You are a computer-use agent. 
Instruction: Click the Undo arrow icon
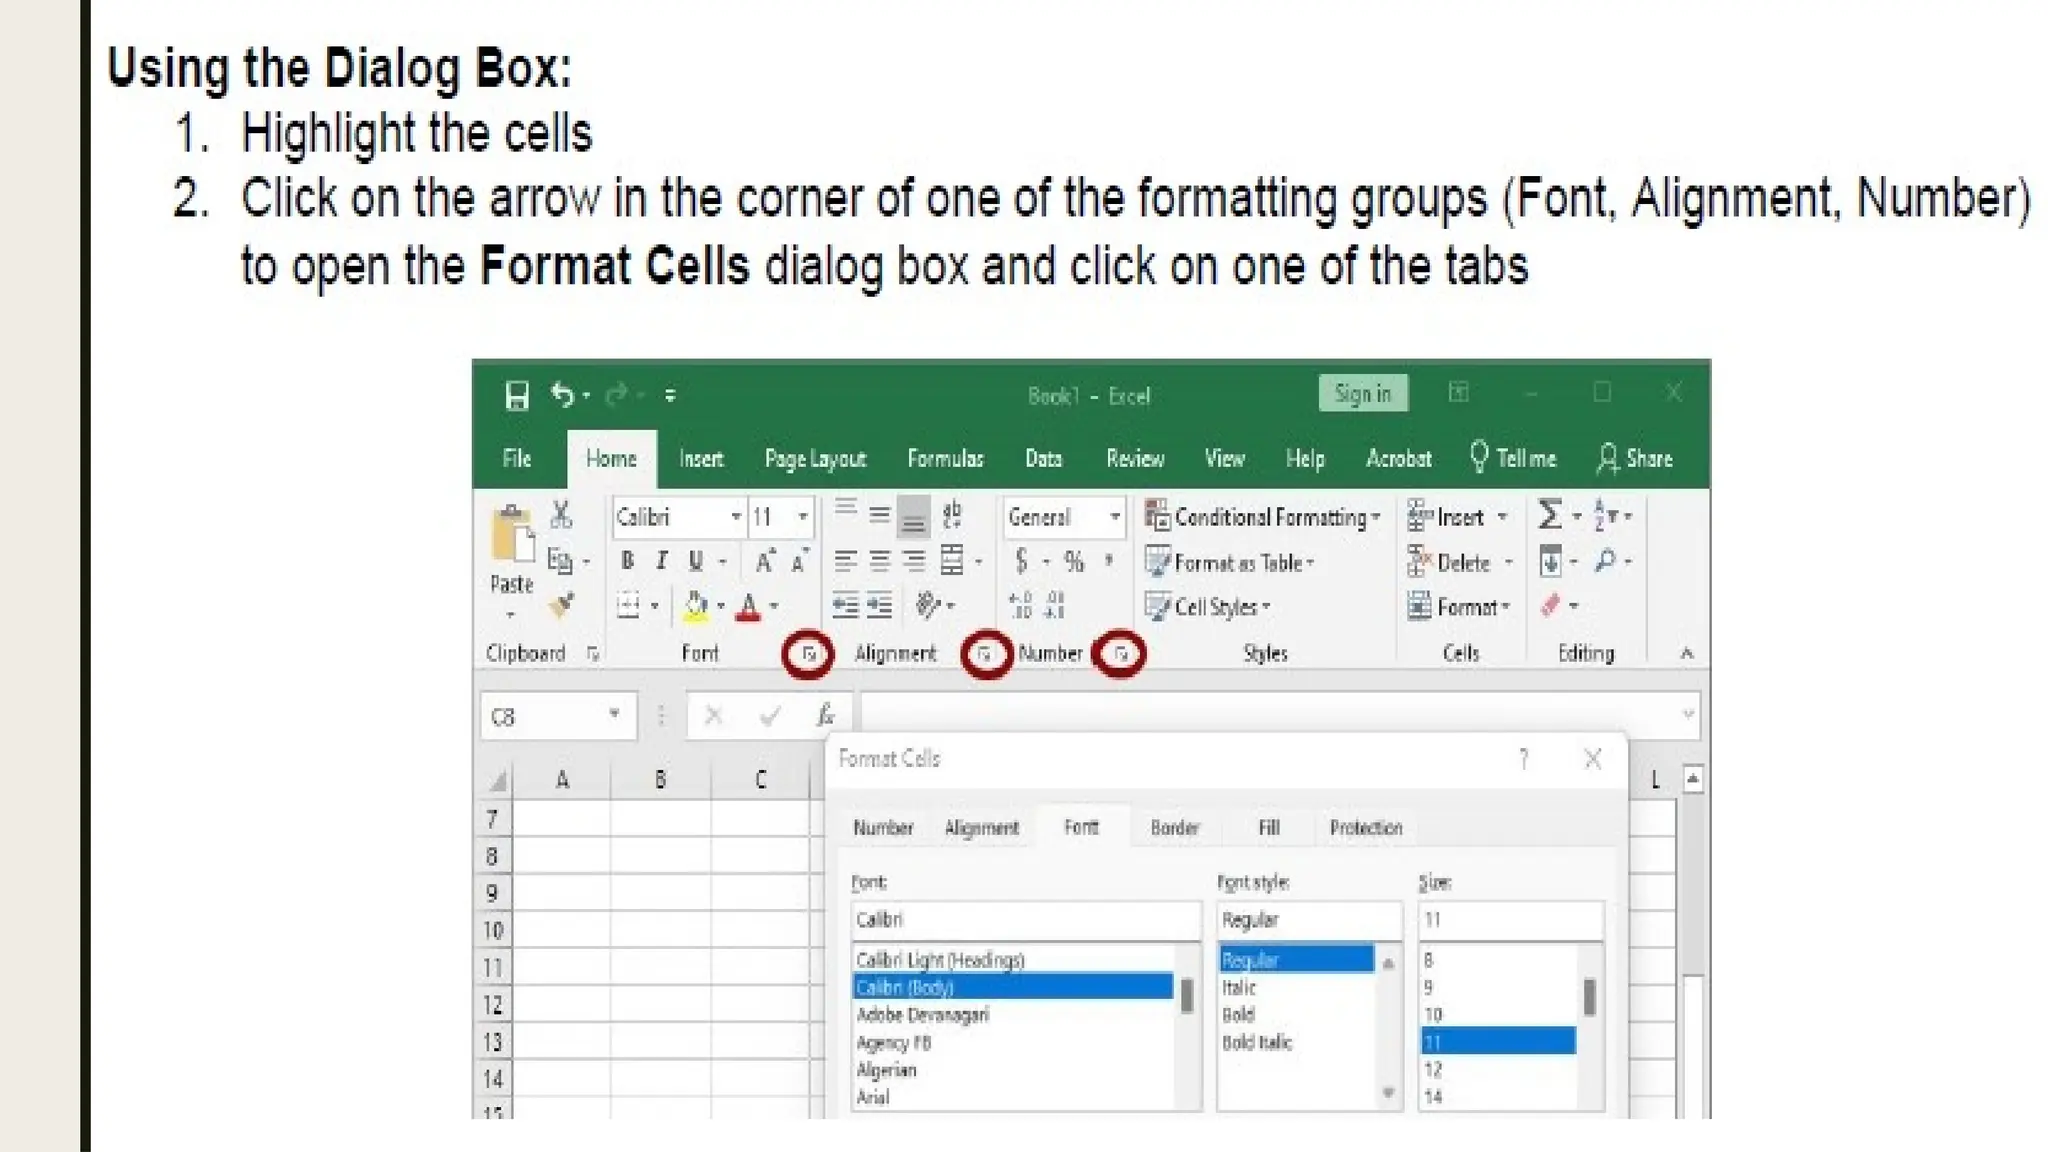click(562, 395)
